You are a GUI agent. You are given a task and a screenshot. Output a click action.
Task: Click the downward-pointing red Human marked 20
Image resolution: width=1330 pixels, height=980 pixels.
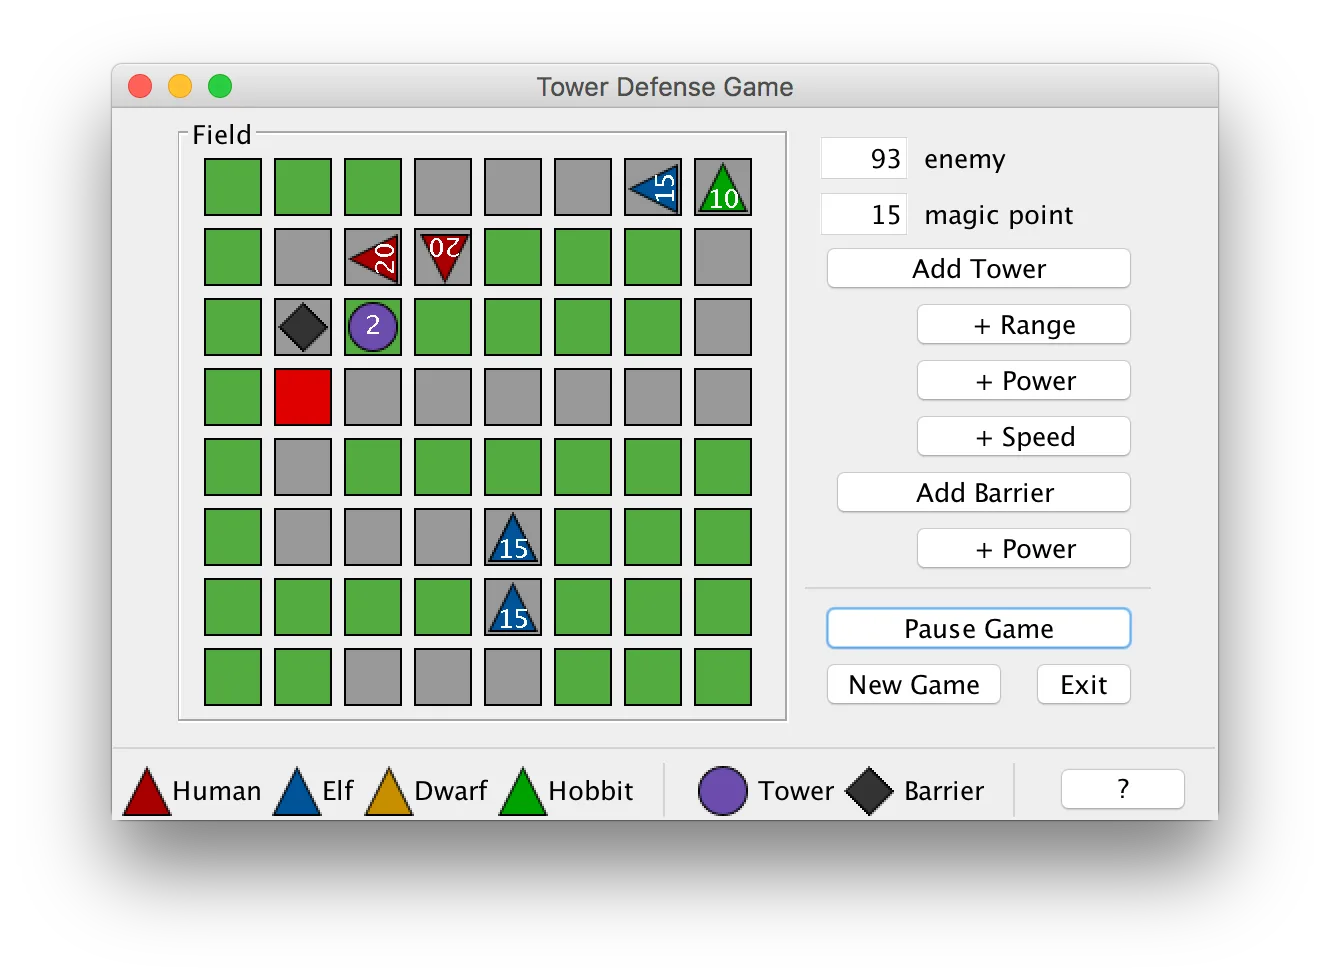point(443,257)
